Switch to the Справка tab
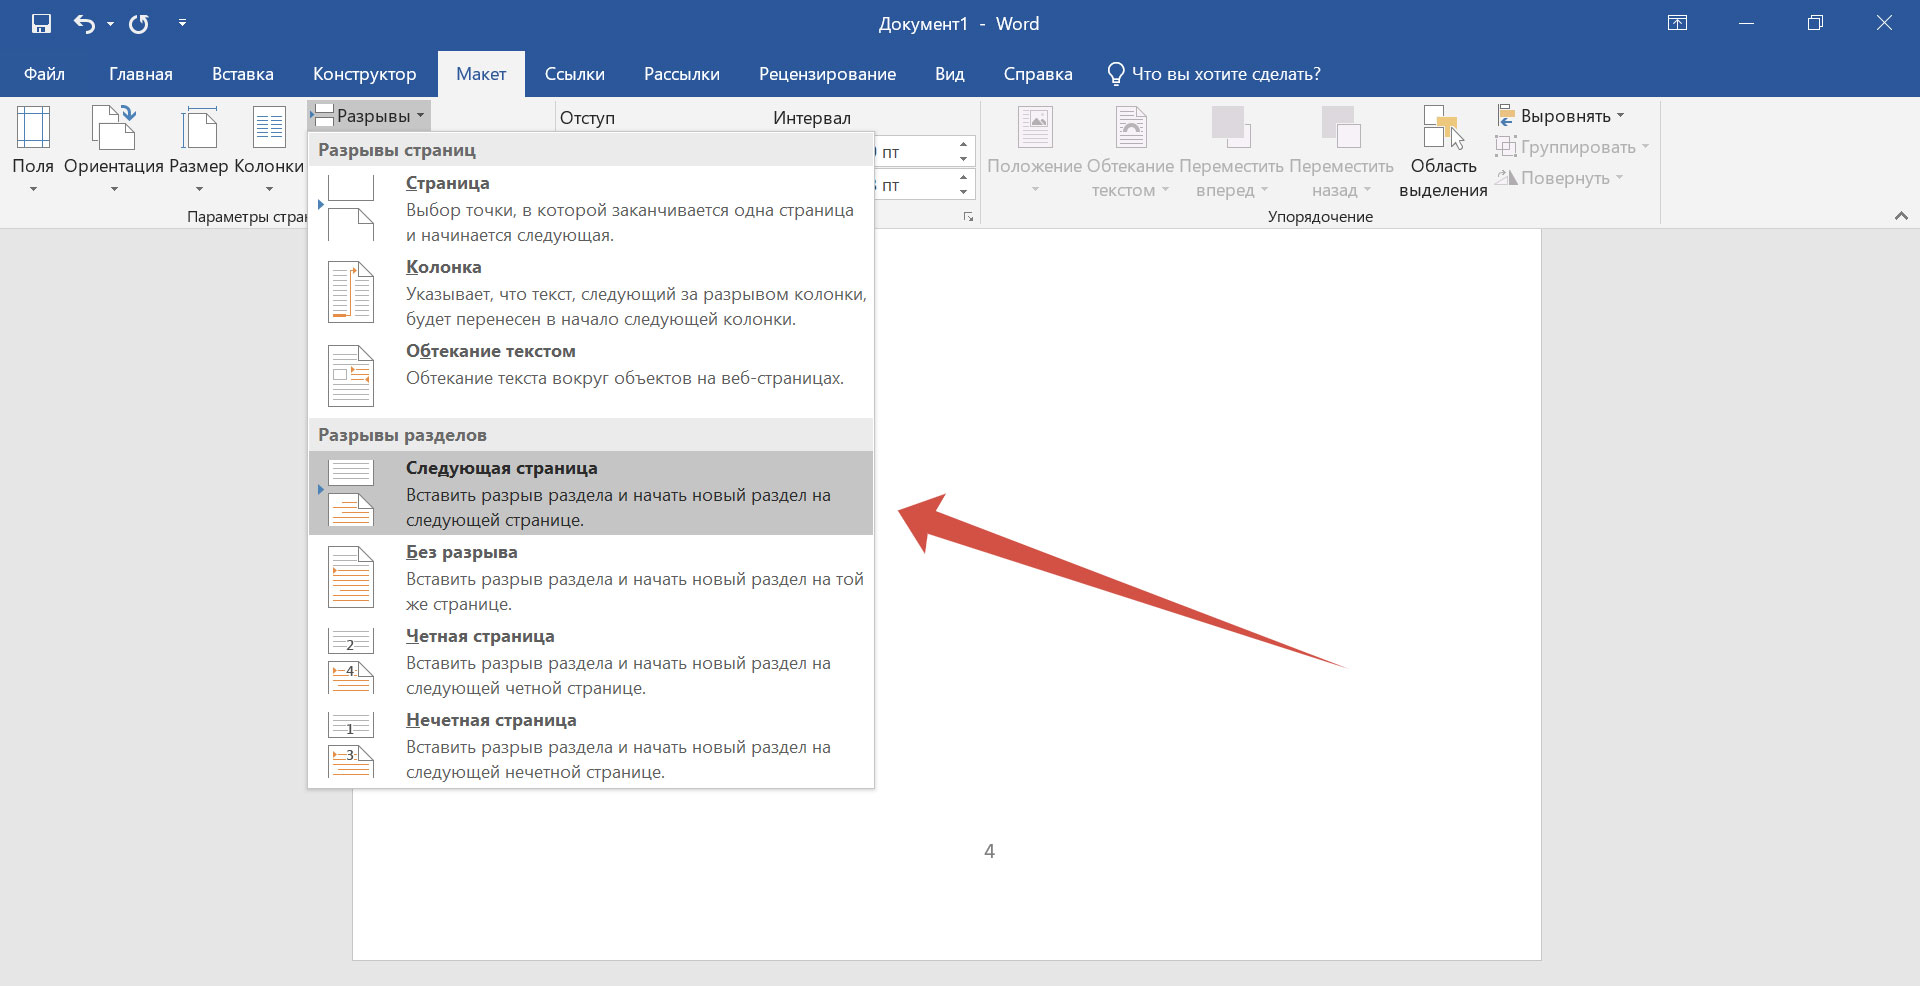The image size is (1920, 986). 1038,74
